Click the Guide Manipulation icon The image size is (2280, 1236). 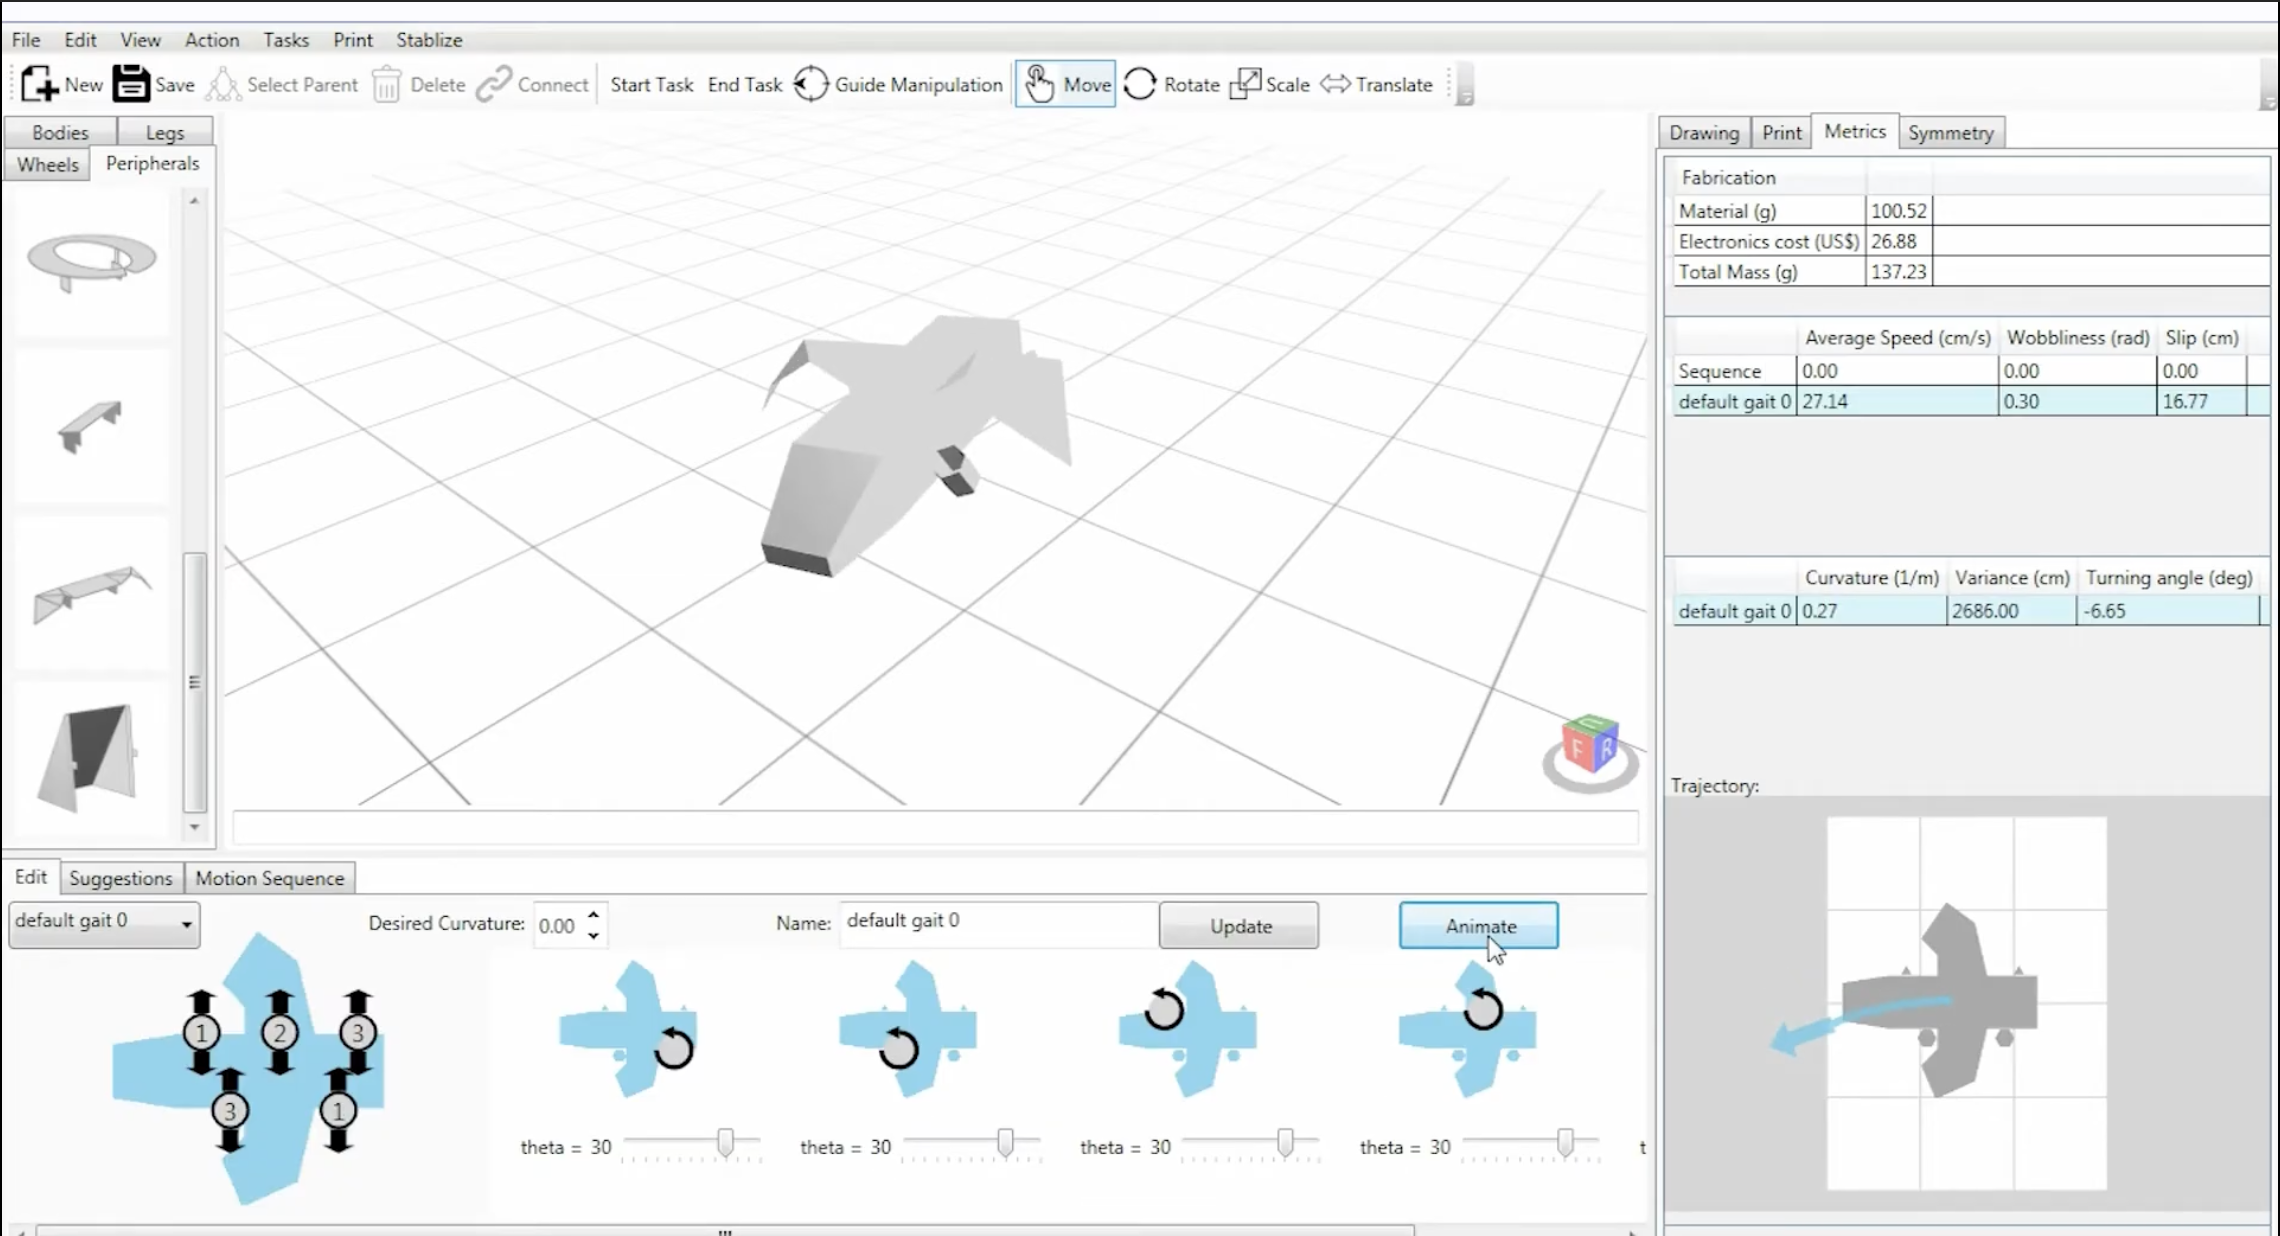(x=811, y=84)
